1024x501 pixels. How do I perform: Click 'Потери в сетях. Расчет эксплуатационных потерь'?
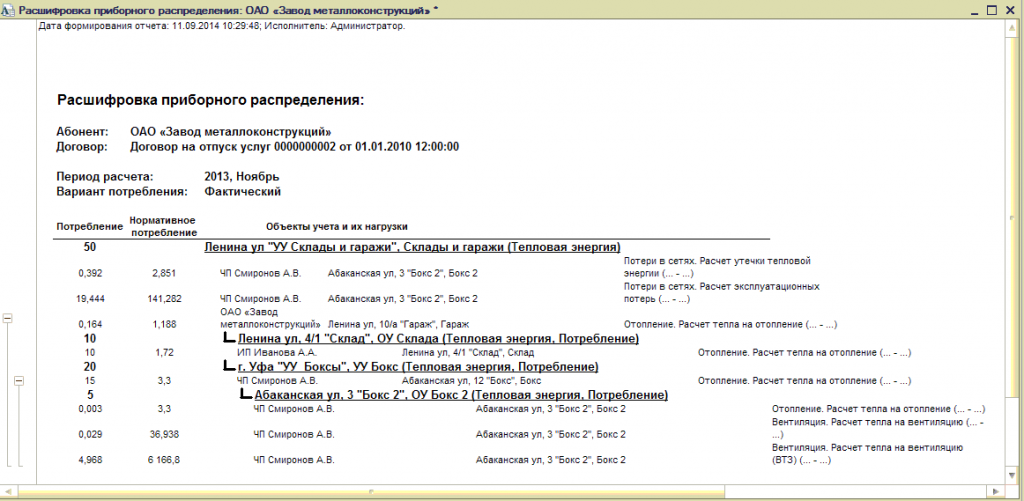(x=721, y=292)
